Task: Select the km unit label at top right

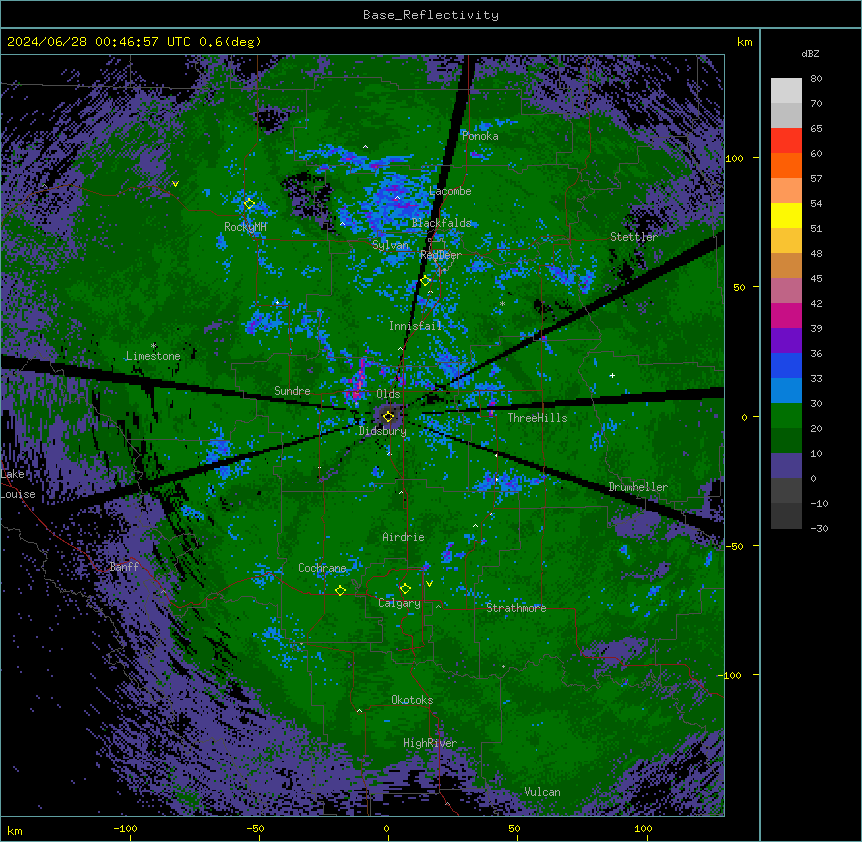Action: coord(744,42)
